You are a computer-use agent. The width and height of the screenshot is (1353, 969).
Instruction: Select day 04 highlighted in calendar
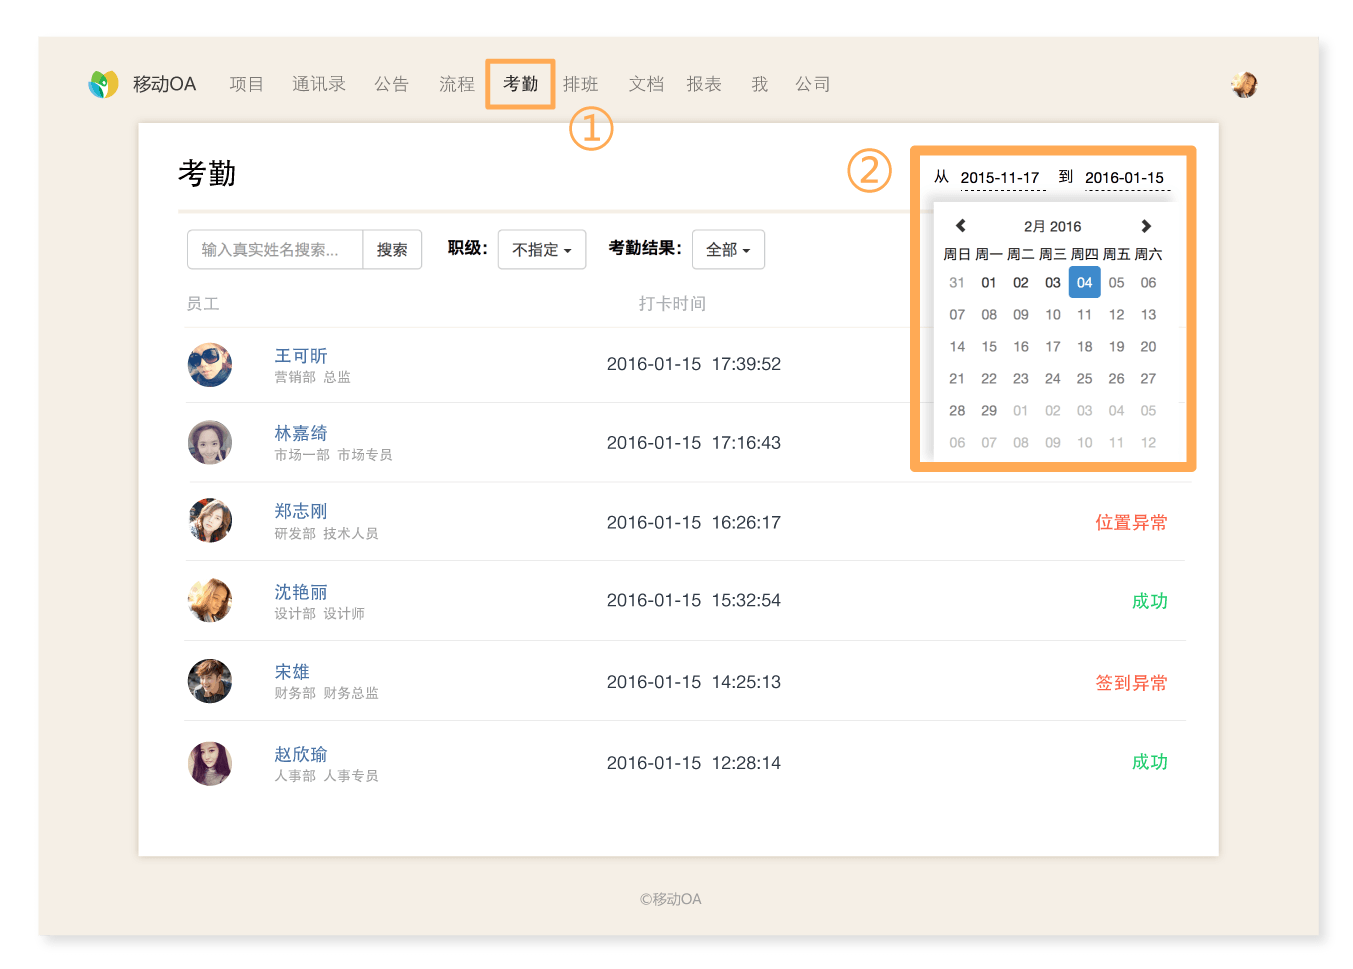(1084, 283)
